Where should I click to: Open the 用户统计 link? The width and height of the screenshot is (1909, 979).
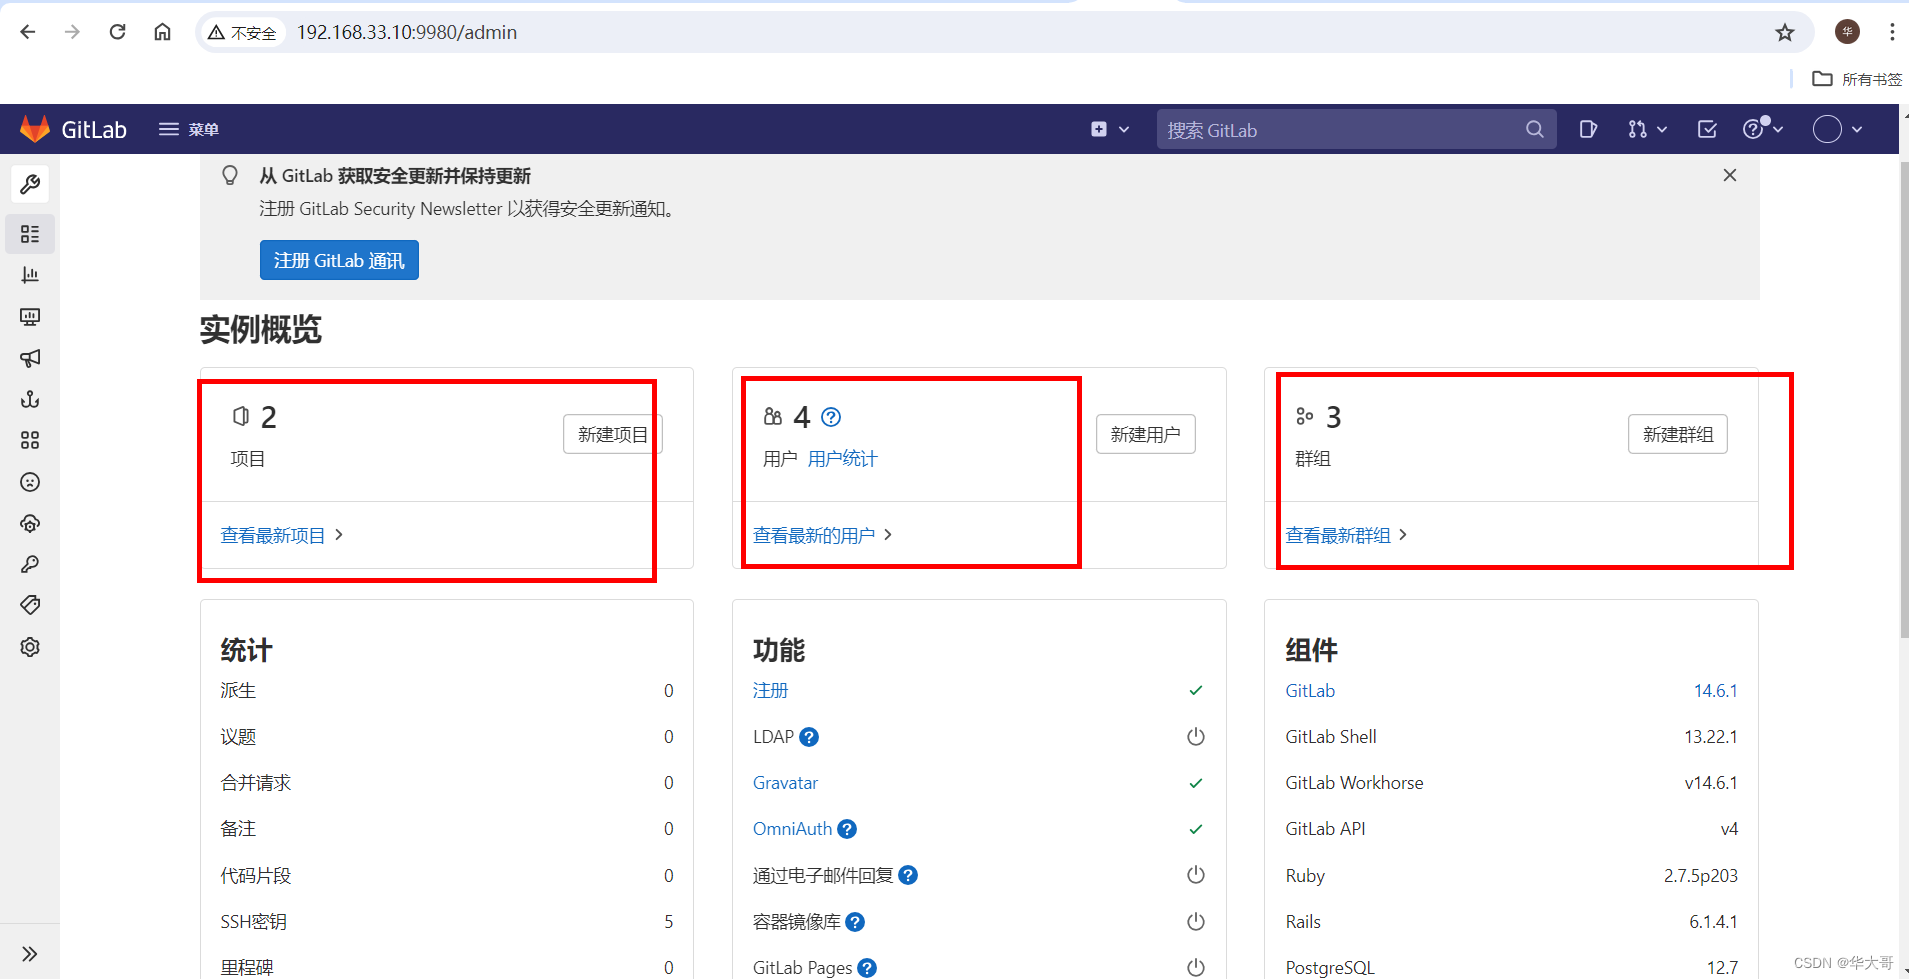click(843, 458)
